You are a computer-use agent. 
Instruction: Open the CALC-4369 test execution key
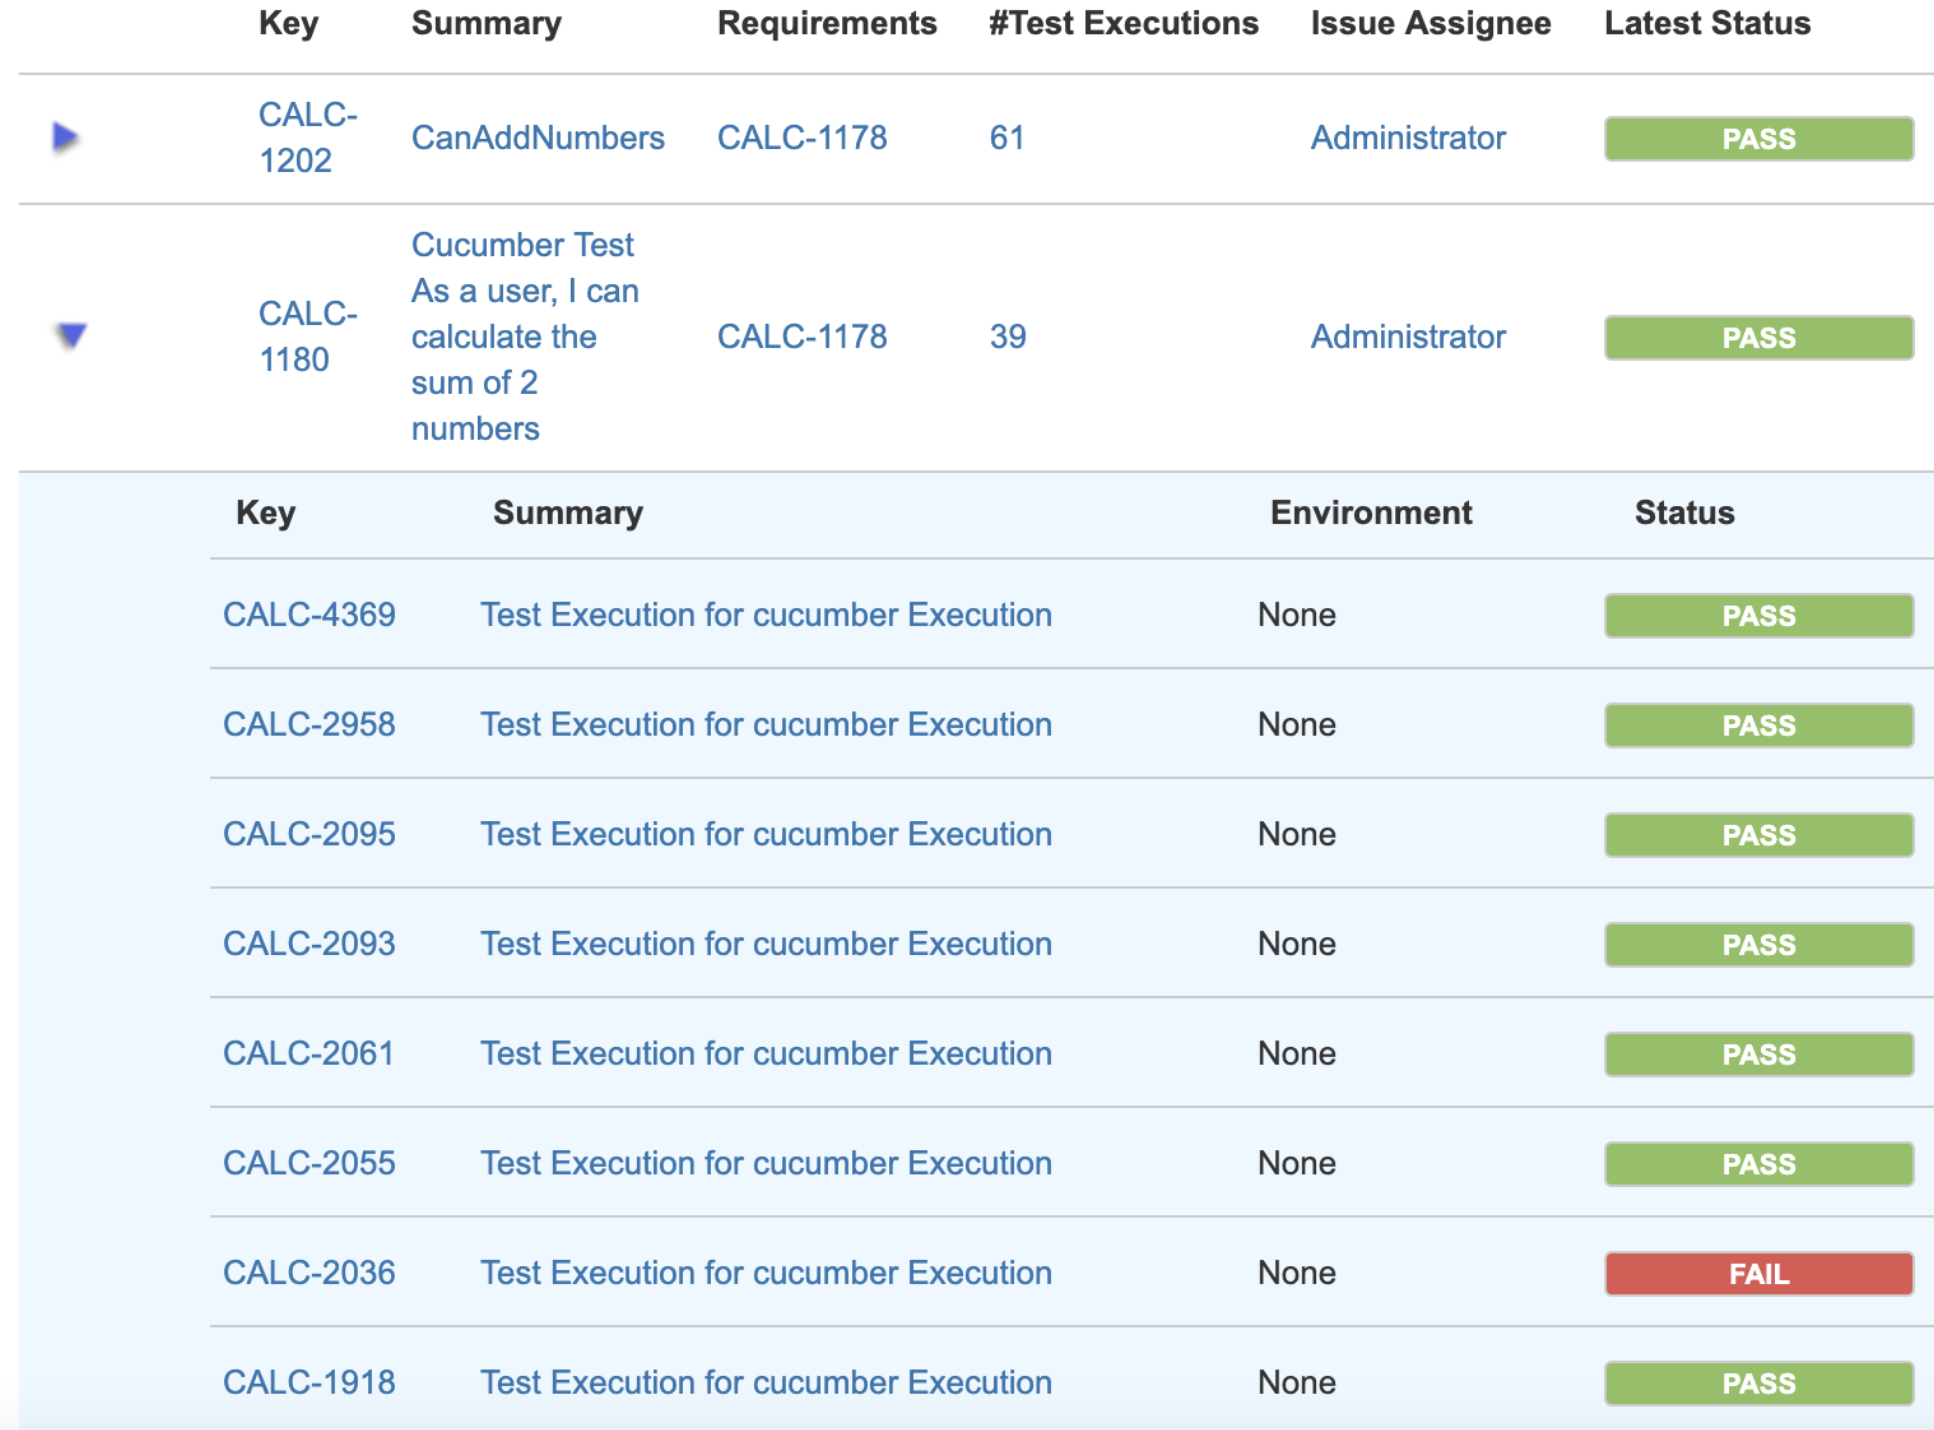[308, 614]
